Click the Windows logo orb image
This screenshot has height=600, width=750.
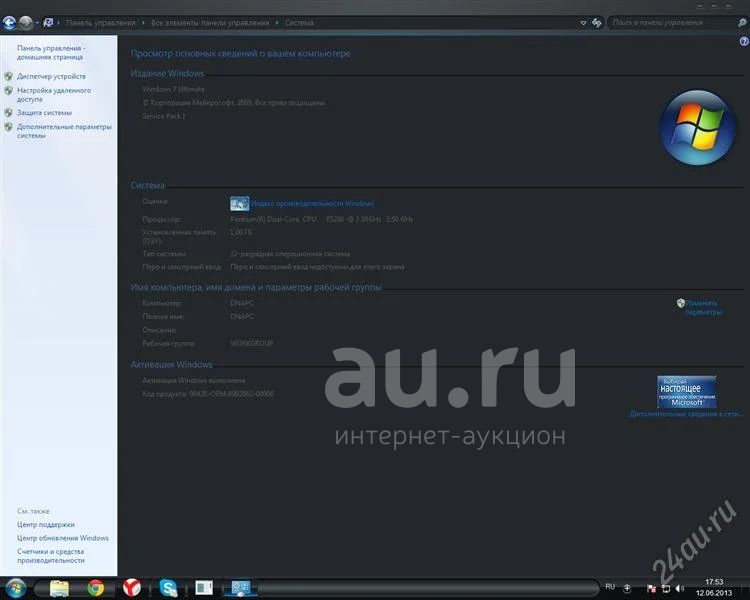[697, 127]
